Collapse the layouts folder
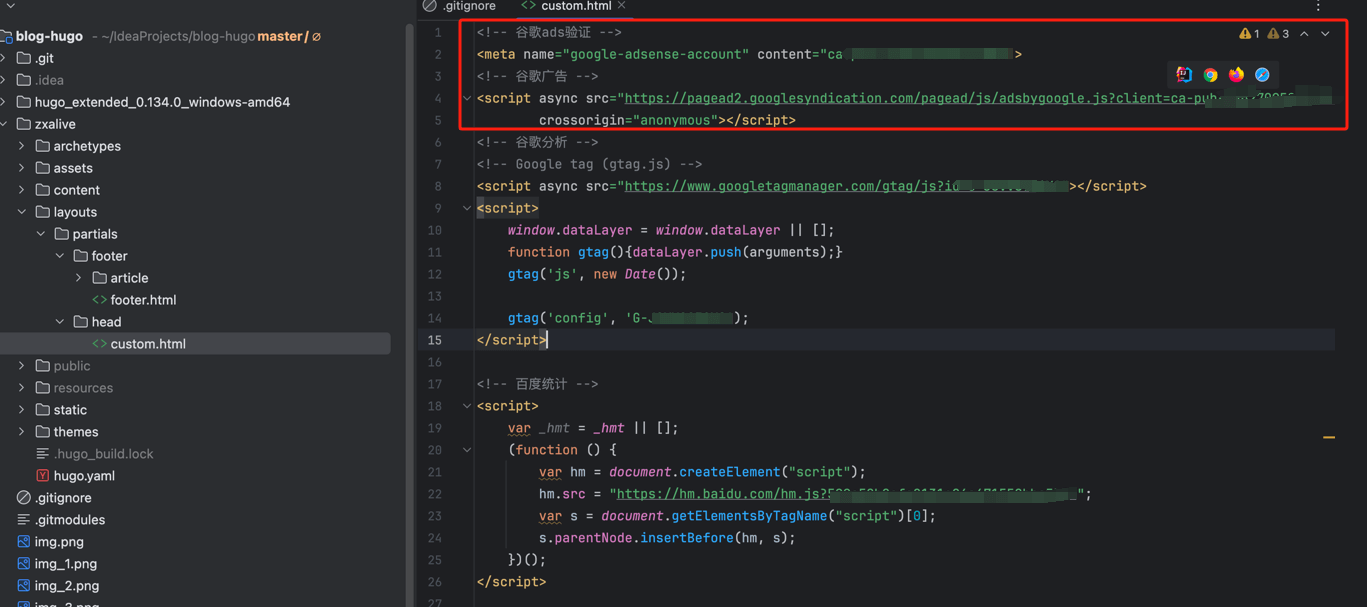 pos(22,212)
